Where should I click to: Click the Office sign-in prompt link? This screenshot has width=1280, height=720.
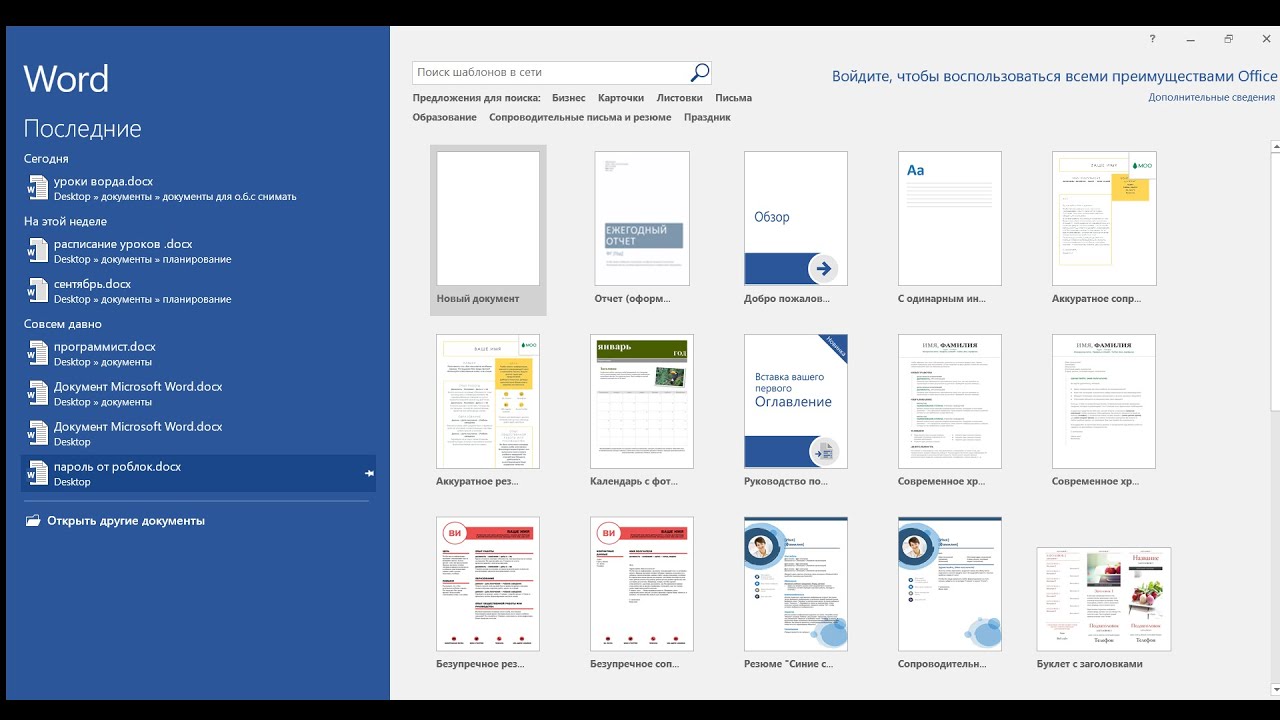pos(1055,76)
